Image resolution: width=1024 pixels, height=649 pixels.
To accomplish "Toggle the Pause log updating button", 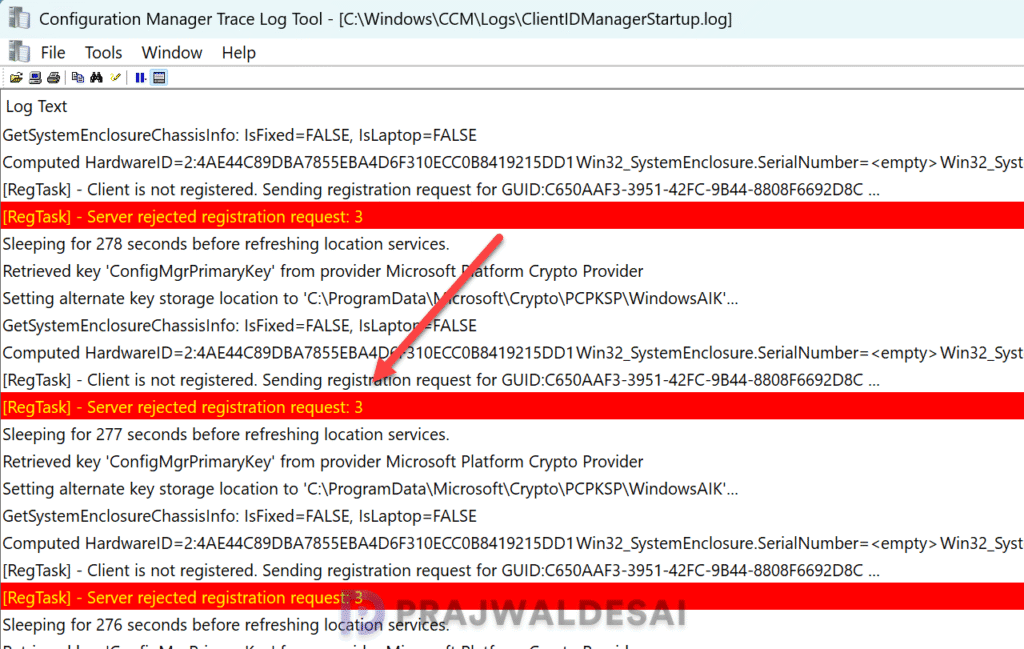I will point(140,78).
